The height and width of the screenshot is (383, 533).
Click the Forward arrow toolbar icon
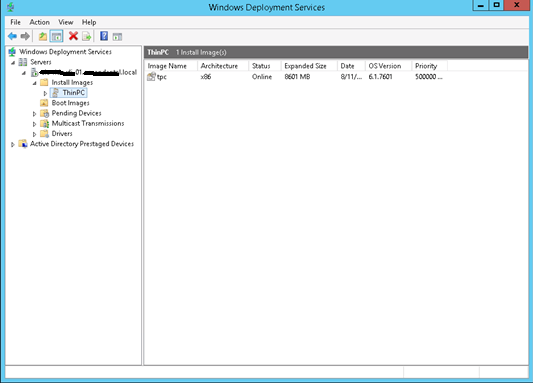[x=25, y=36]
